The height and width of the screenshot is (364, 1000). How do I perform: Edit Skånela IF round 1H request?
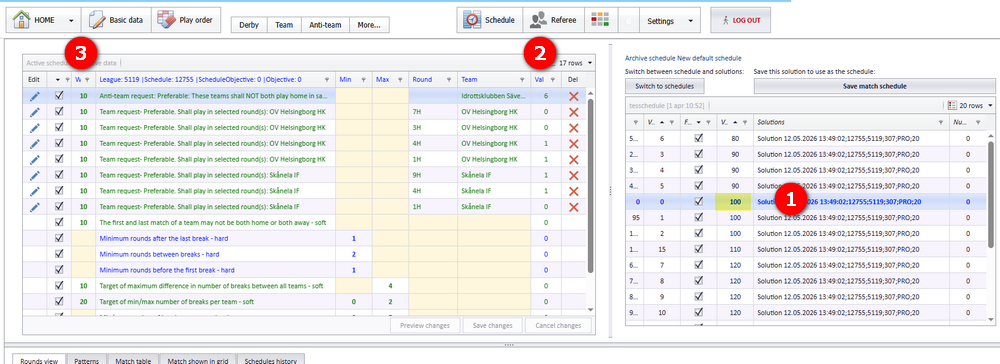click(x=34, y=207)
